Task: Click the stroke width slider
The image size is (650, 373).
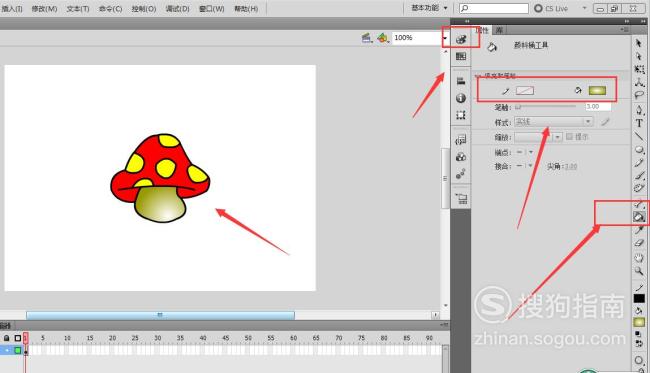Action: point(546,107)
